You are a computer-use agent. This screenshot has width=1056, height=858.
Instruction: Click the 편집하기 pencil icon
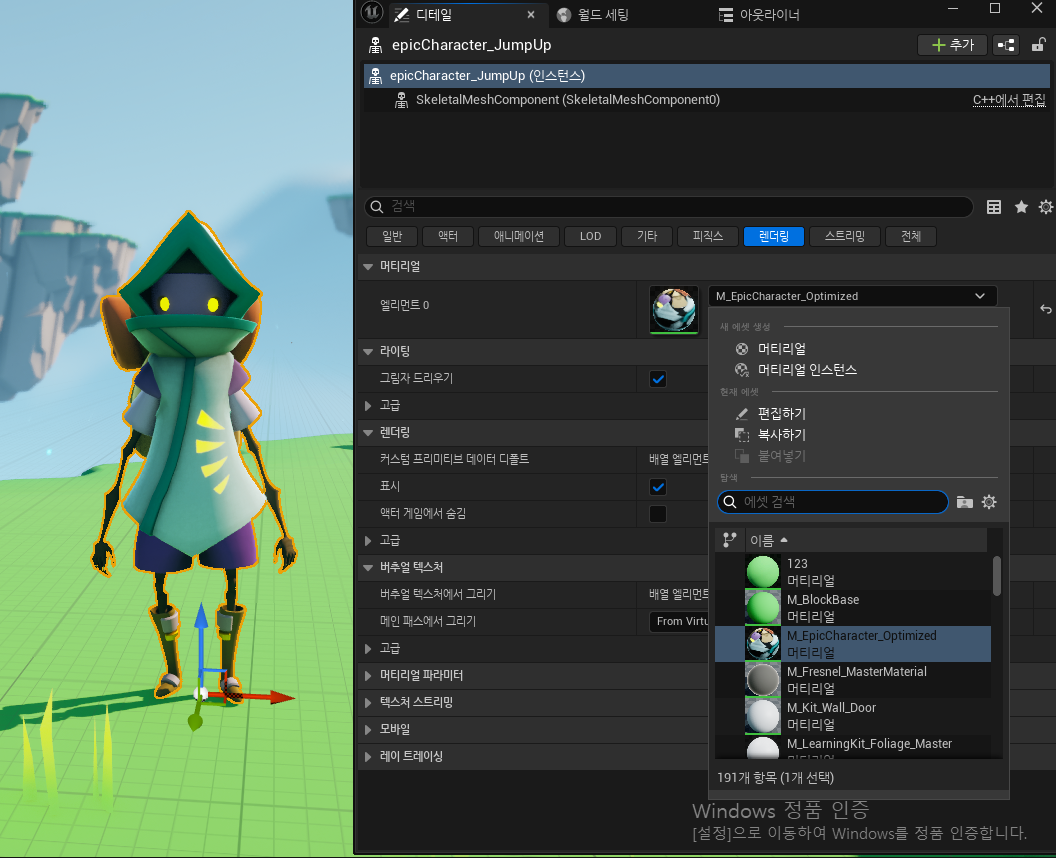pos(741,414)
